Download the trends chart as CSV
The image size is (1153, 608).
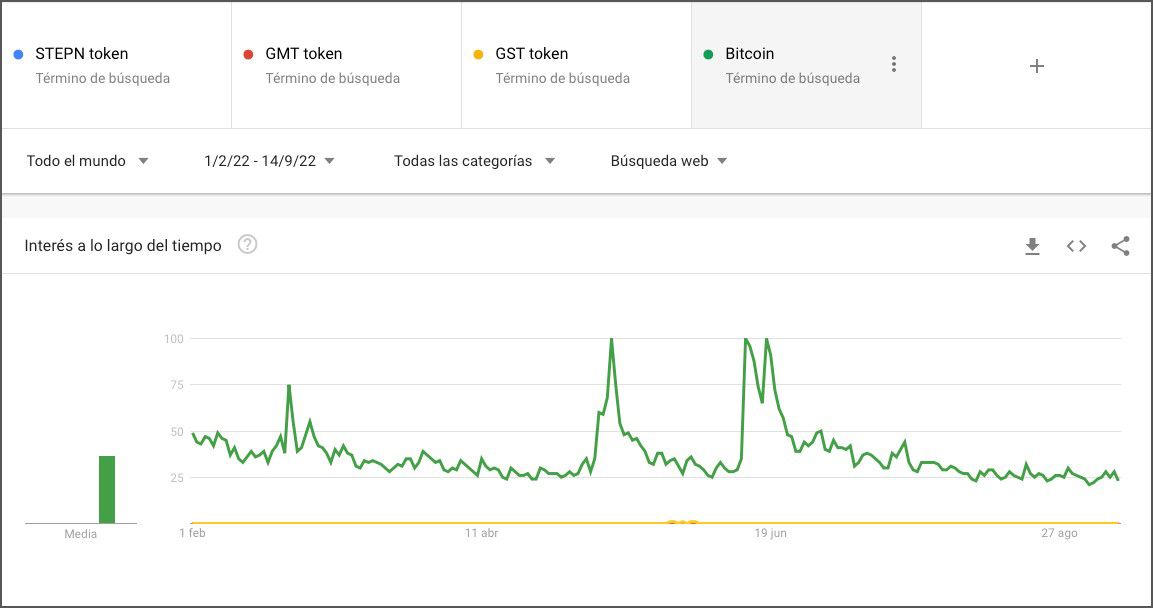[1032, 246]
